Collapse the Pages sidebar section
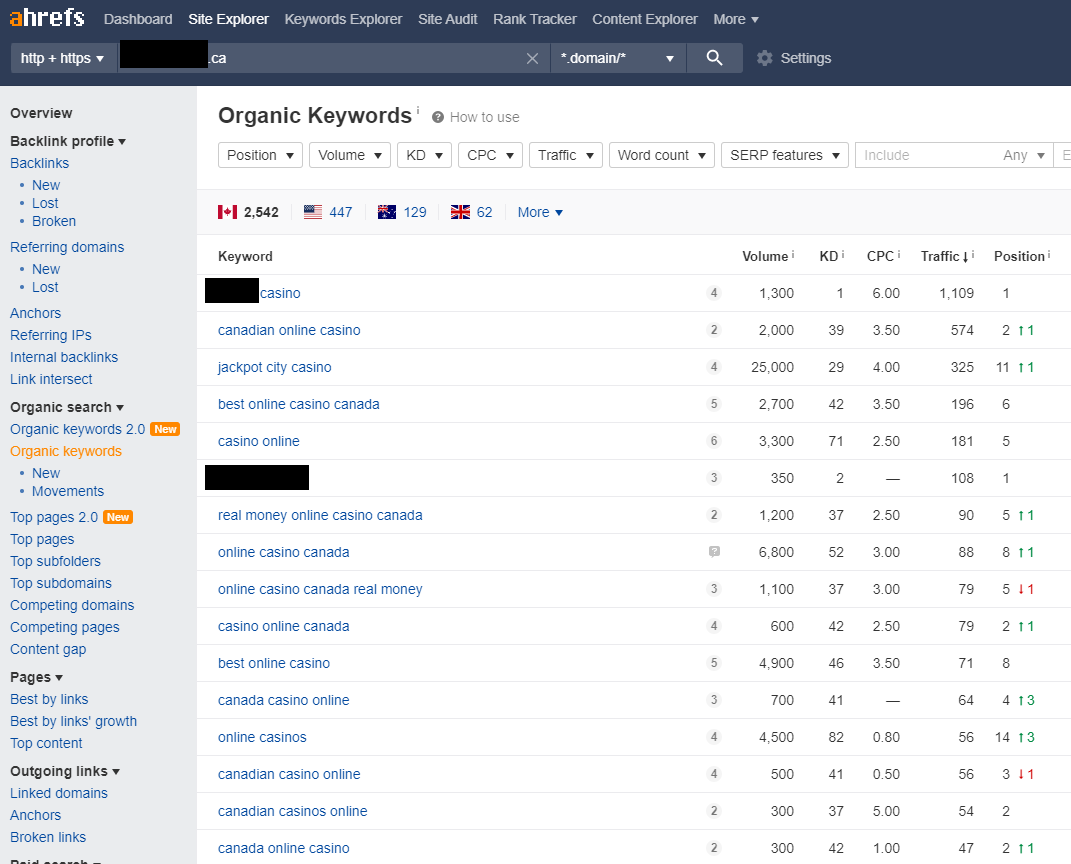Screen dimensions: 1071x864 click(x=36, y=677)
